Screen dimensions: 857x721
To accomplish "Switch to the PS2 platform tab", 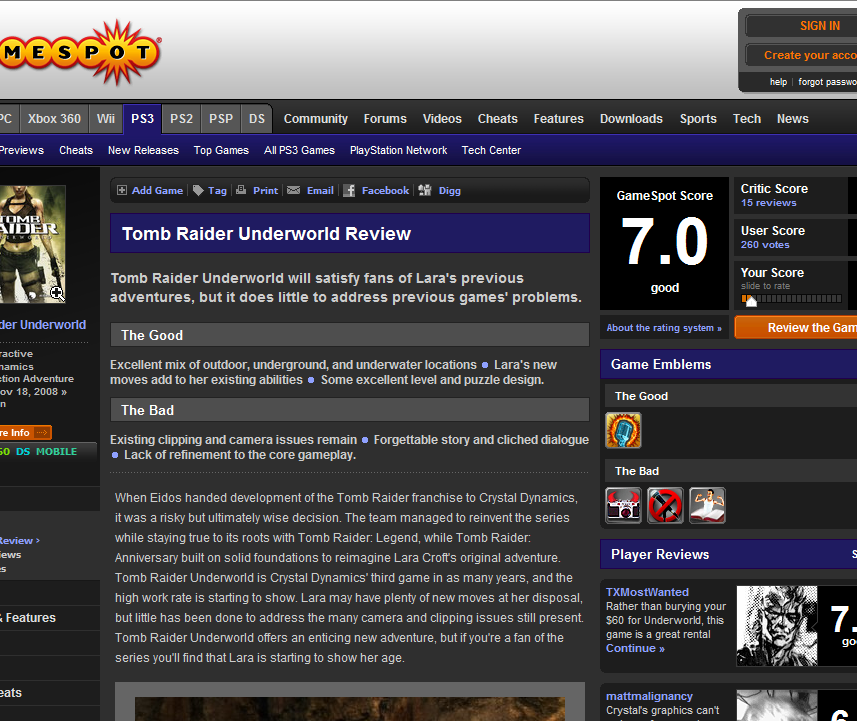I will coord(181,119).
